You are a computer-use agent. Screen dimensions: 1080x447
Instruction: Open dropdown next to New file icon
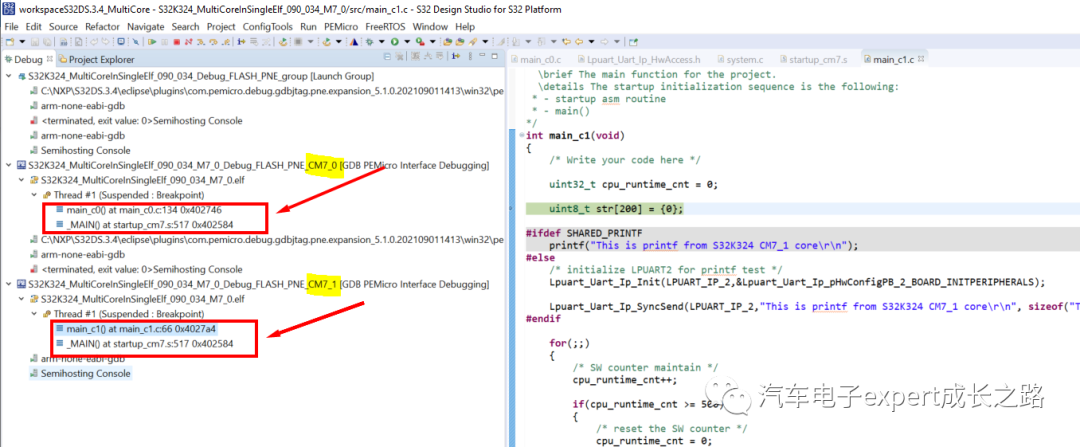tap(22, 41)
